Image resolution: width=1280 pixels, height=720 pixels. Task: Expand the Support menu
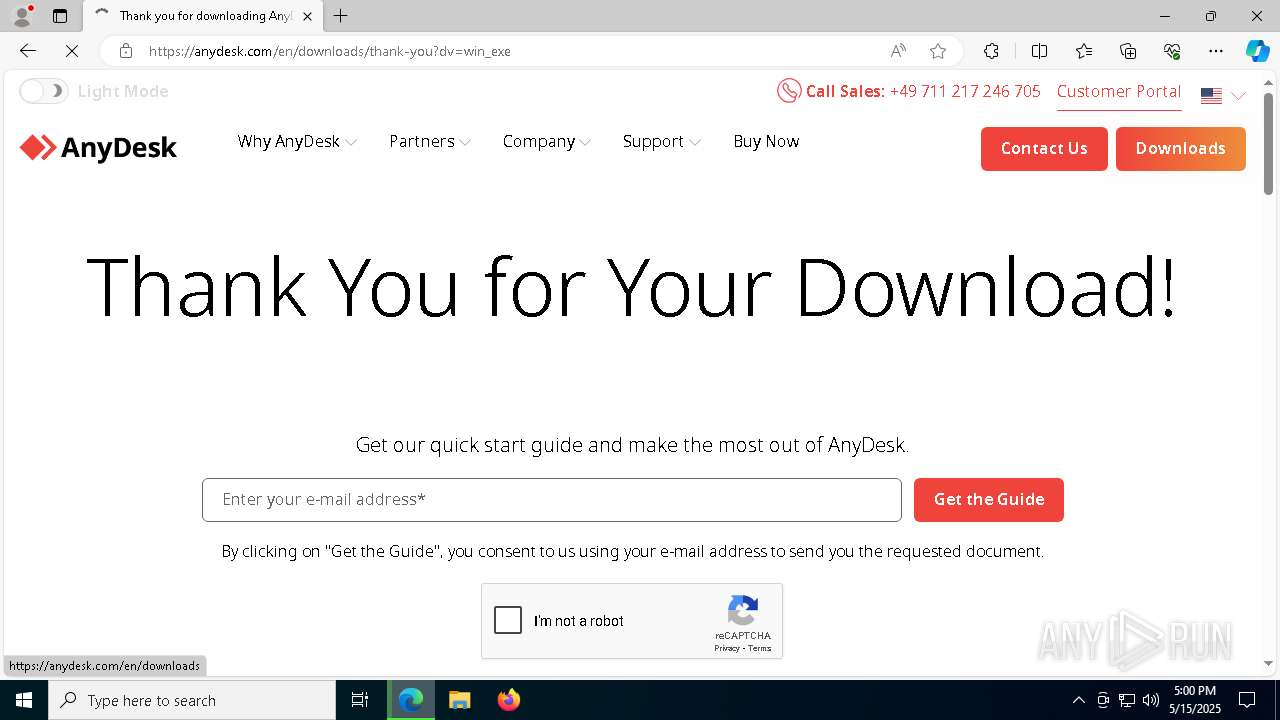[662, 141]
